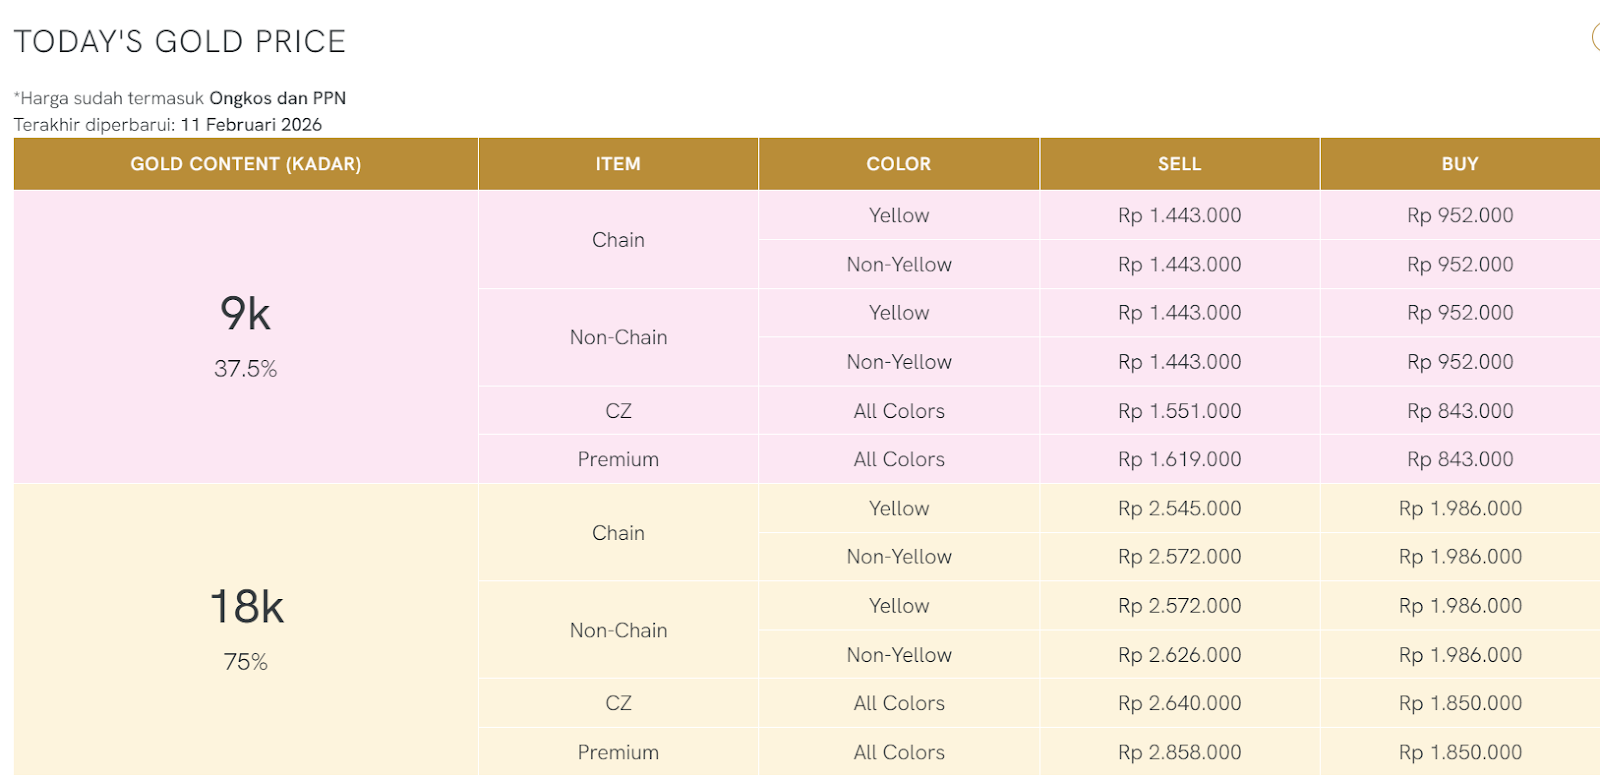Click the SELL column header
The height and width of the screenshot is (779, 1600).
tap(1179, 164)
